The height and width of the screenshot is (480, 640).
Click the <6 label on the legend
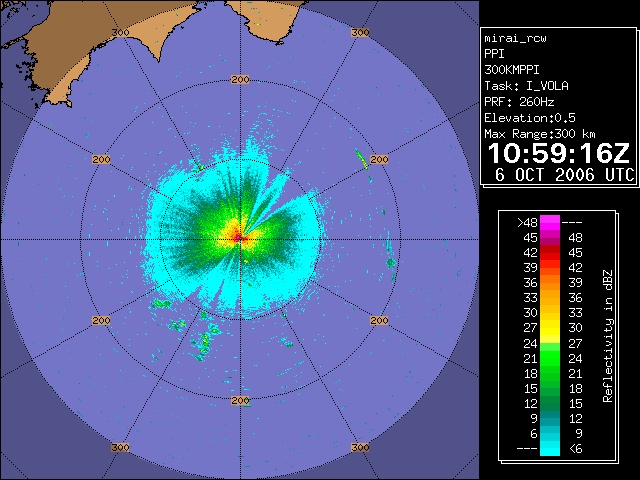[x=574, y=449]
